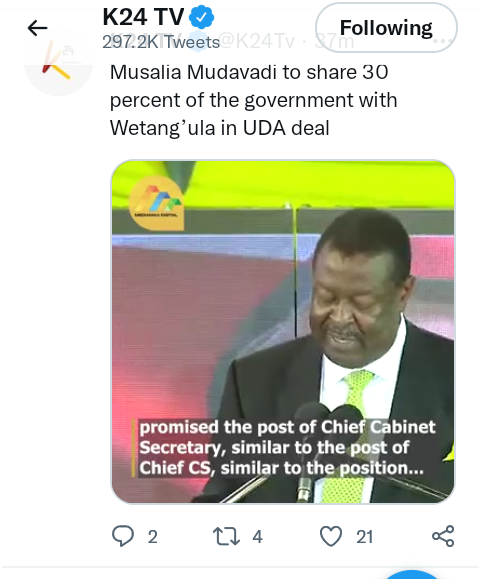Open the reply speech bubble icon
This screenshot has height=579, width=480.
pyautogui.click(x=123, y=536)
